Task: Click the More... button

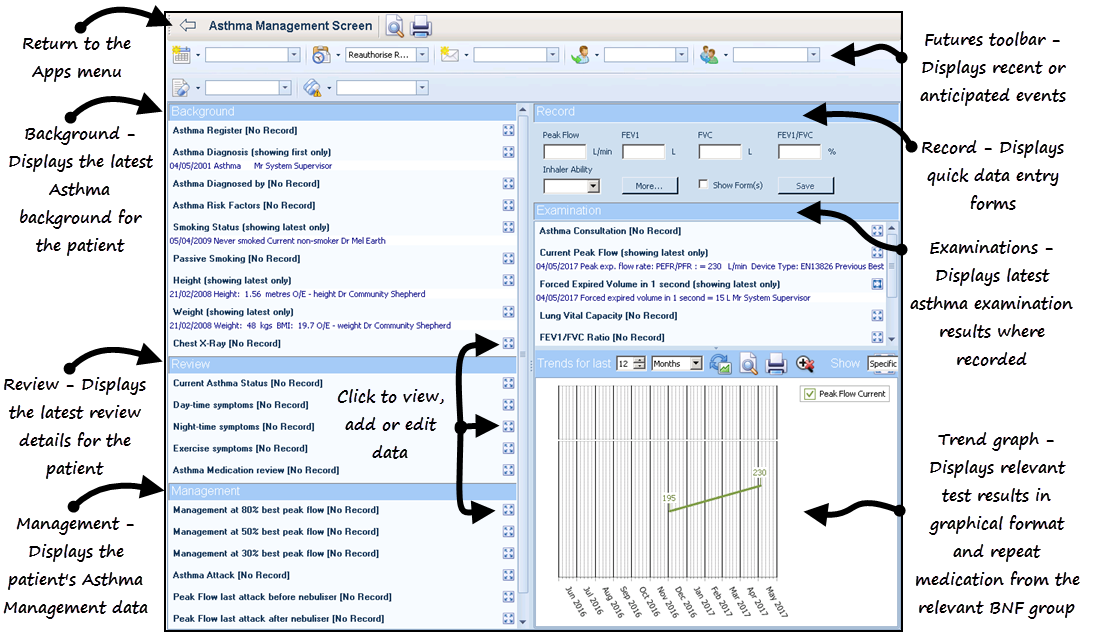Action: (649, 186)
